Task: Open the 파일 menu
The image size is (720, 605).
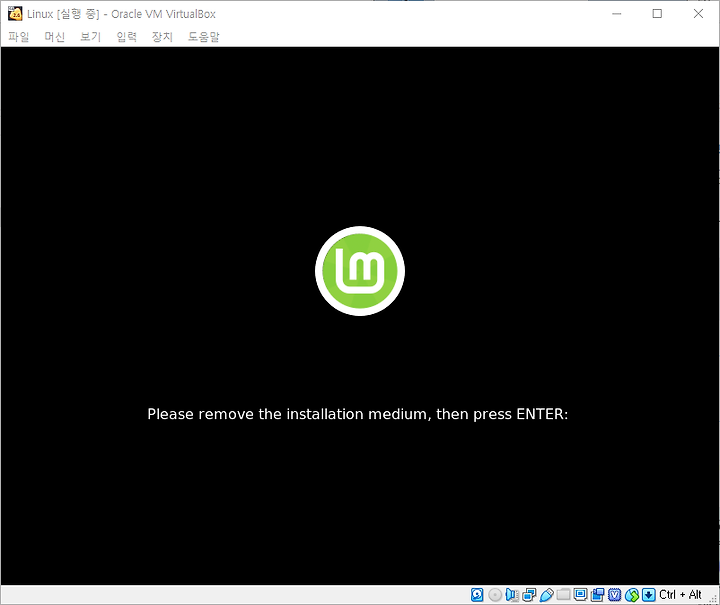Action: [x=19, y=37]
